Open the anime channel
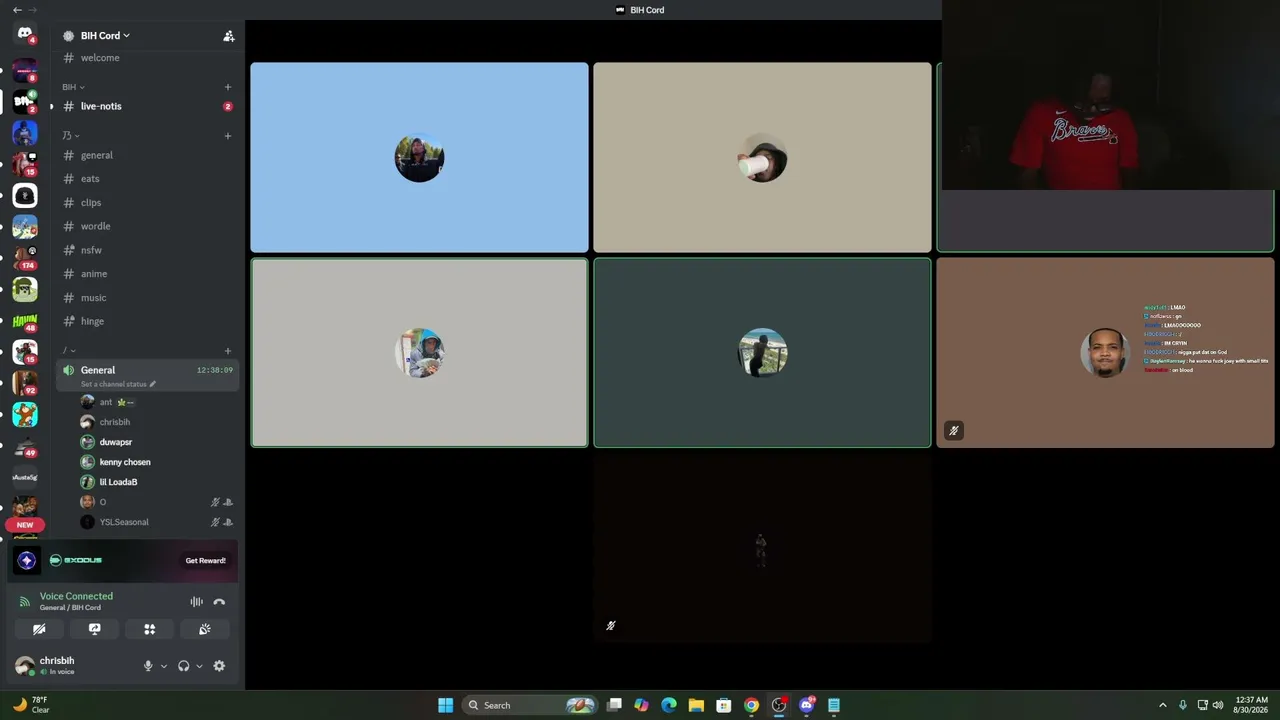The width and height of the screenshot is (1280, 720). tap(147, 274)
